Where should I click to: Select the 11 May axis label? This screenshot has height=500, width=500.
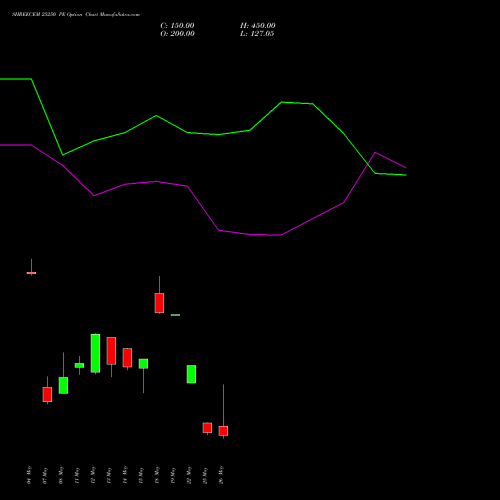coord(77,475)
